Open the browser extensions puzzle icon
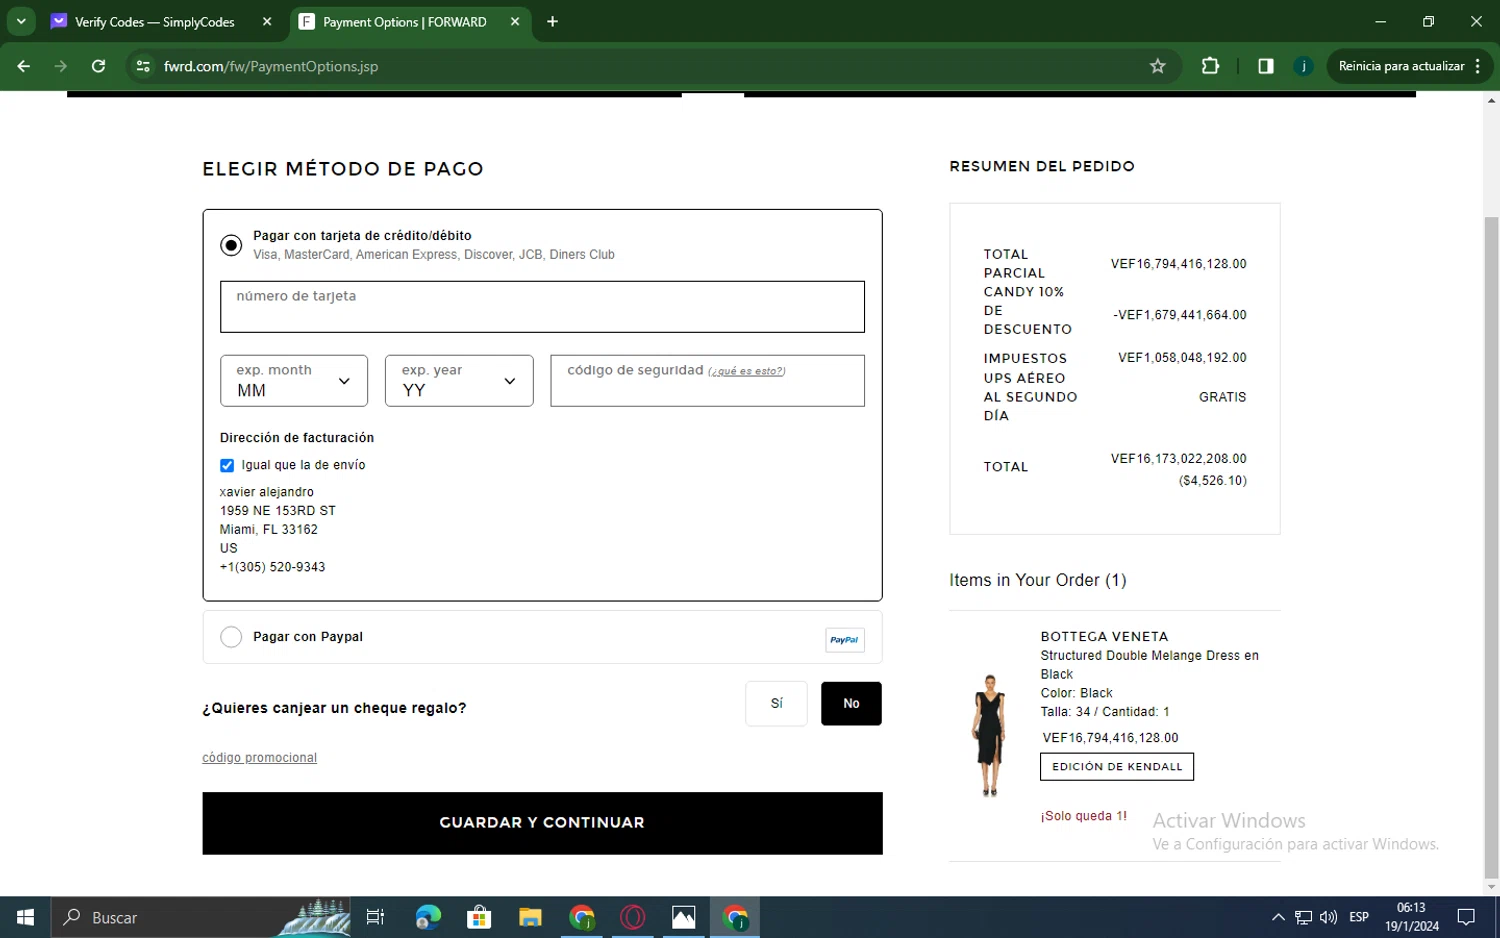The width and height of the screenshot is (1500, 938). (1210, 66)
